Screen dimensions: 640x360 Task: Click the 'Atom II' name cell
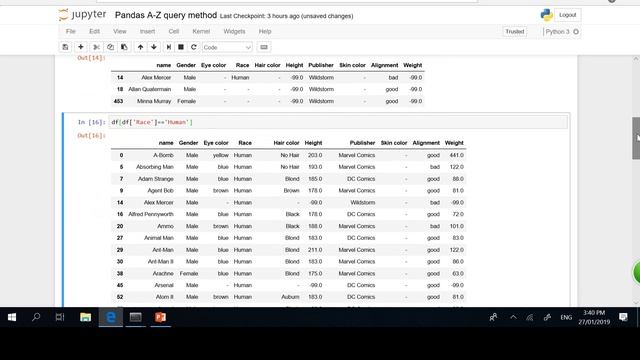point(164,297)
